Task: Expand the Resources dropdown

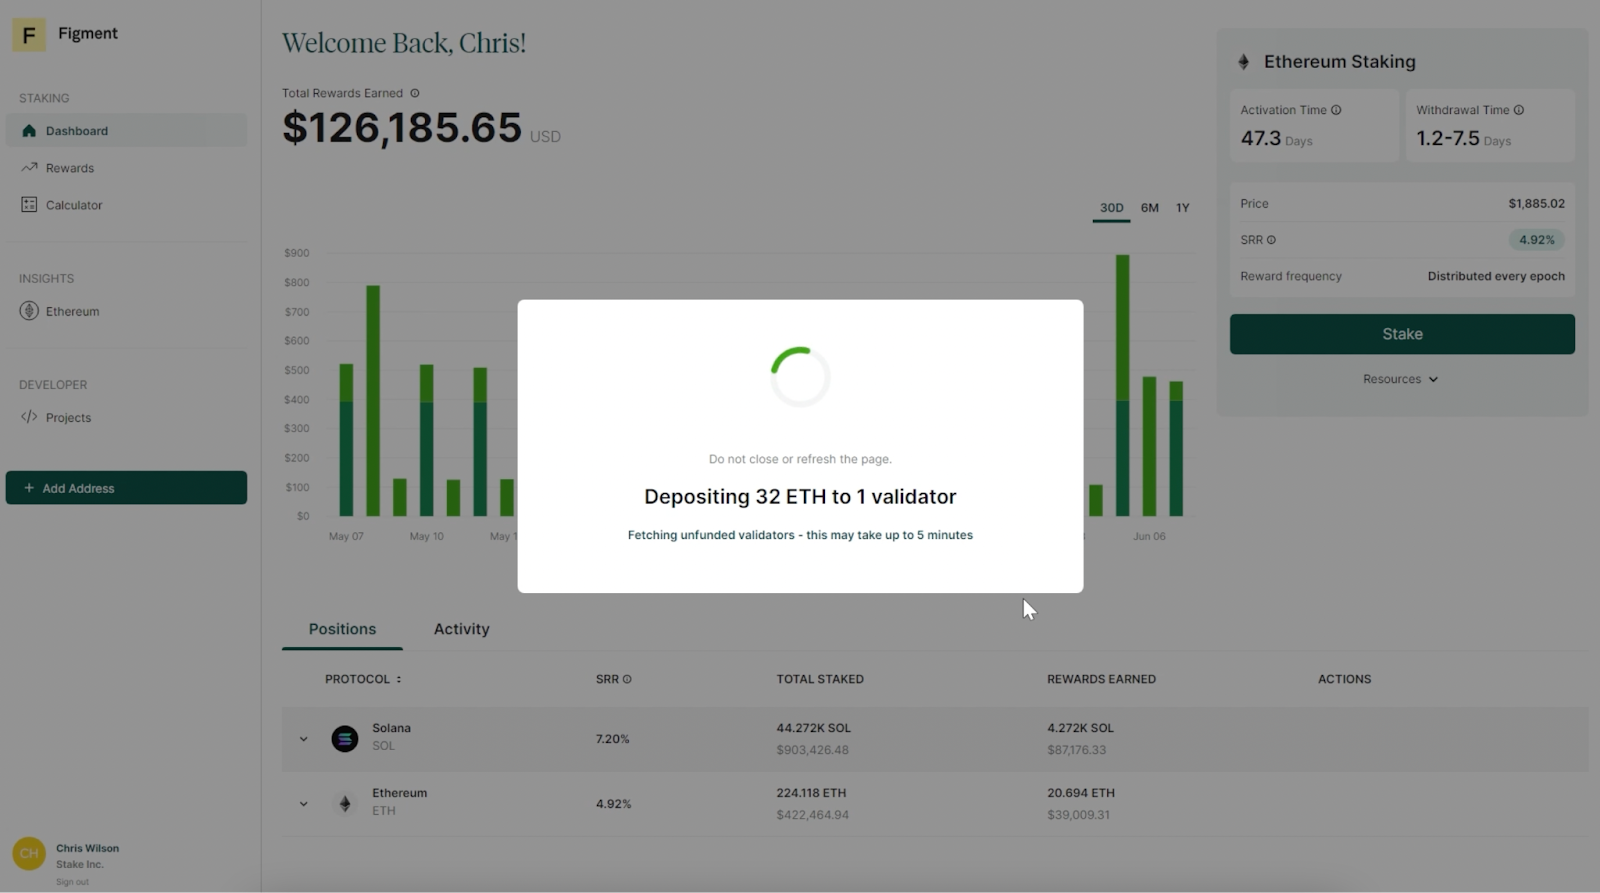Action: pos(1401,379)
